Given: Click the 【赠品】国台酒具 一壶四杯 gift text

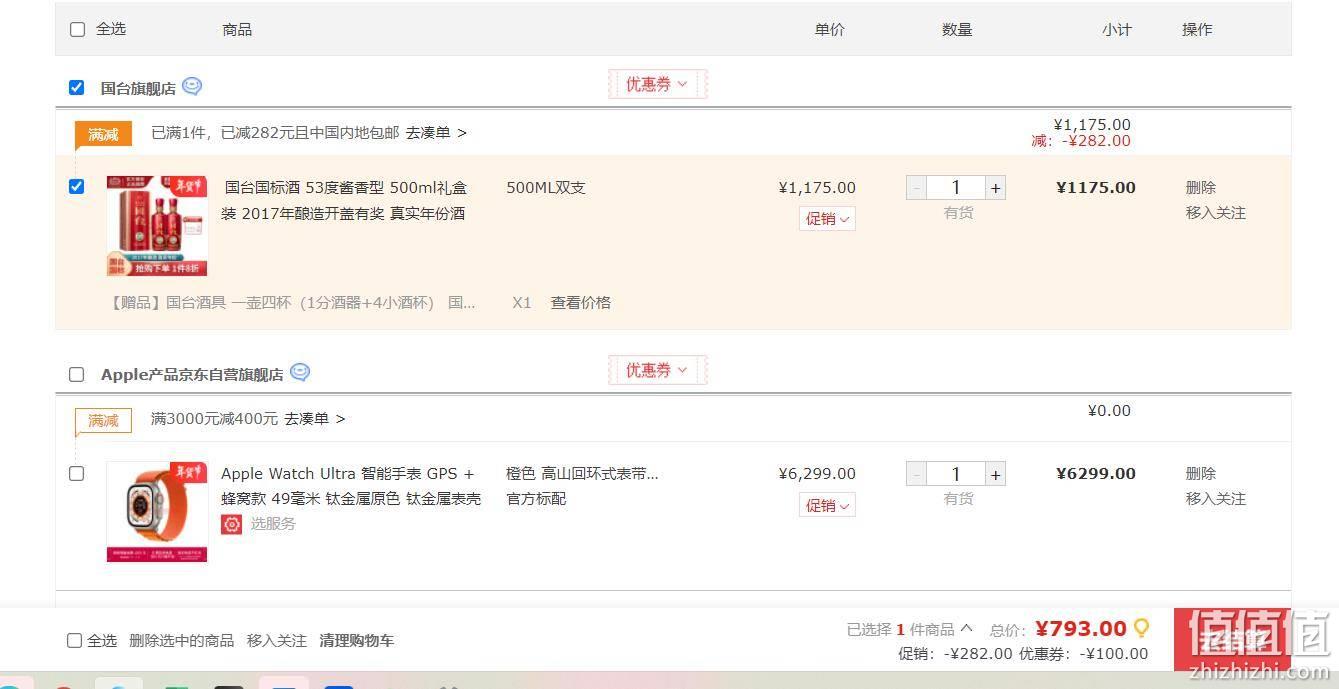Looking at the screenshot, I should click(293, 302).
